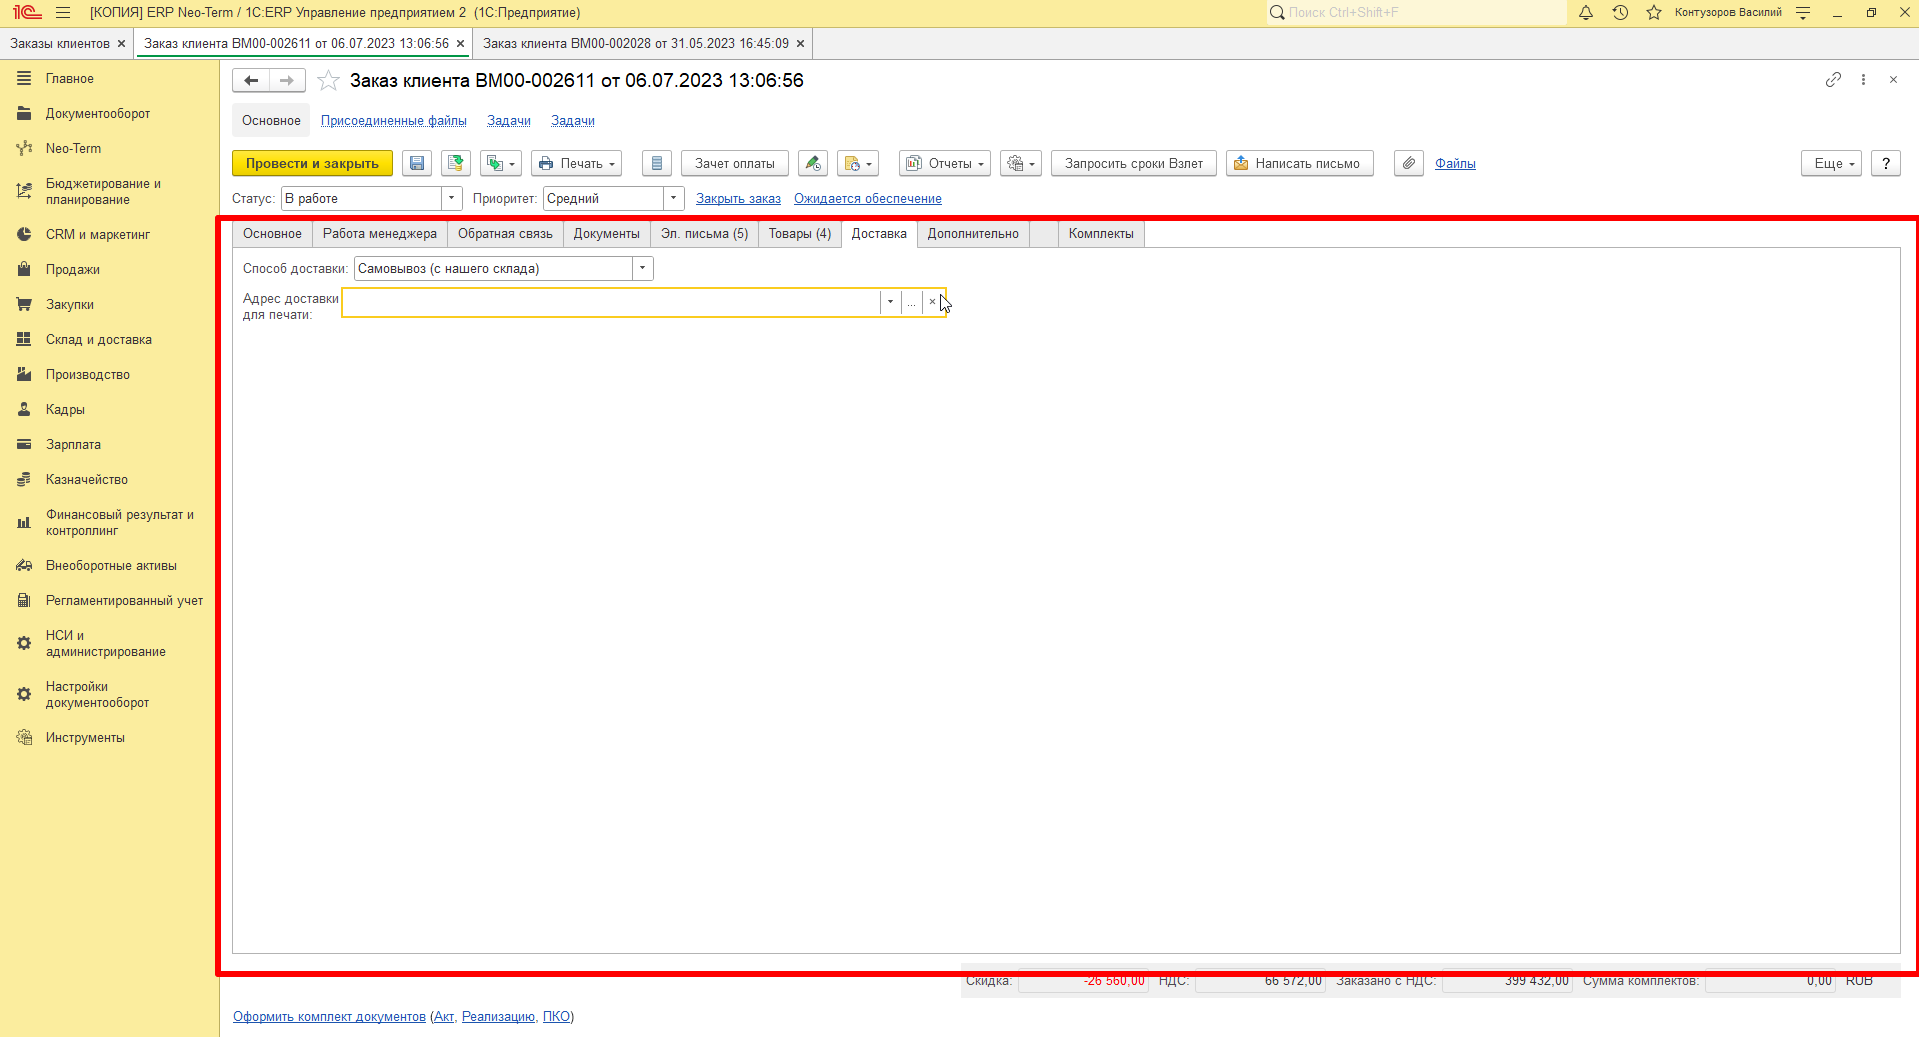This screenshot has width=1919, height=1037.
Task: Click the Закрыть заказ link
Action: pyautogui.click(x=738, y=199)
